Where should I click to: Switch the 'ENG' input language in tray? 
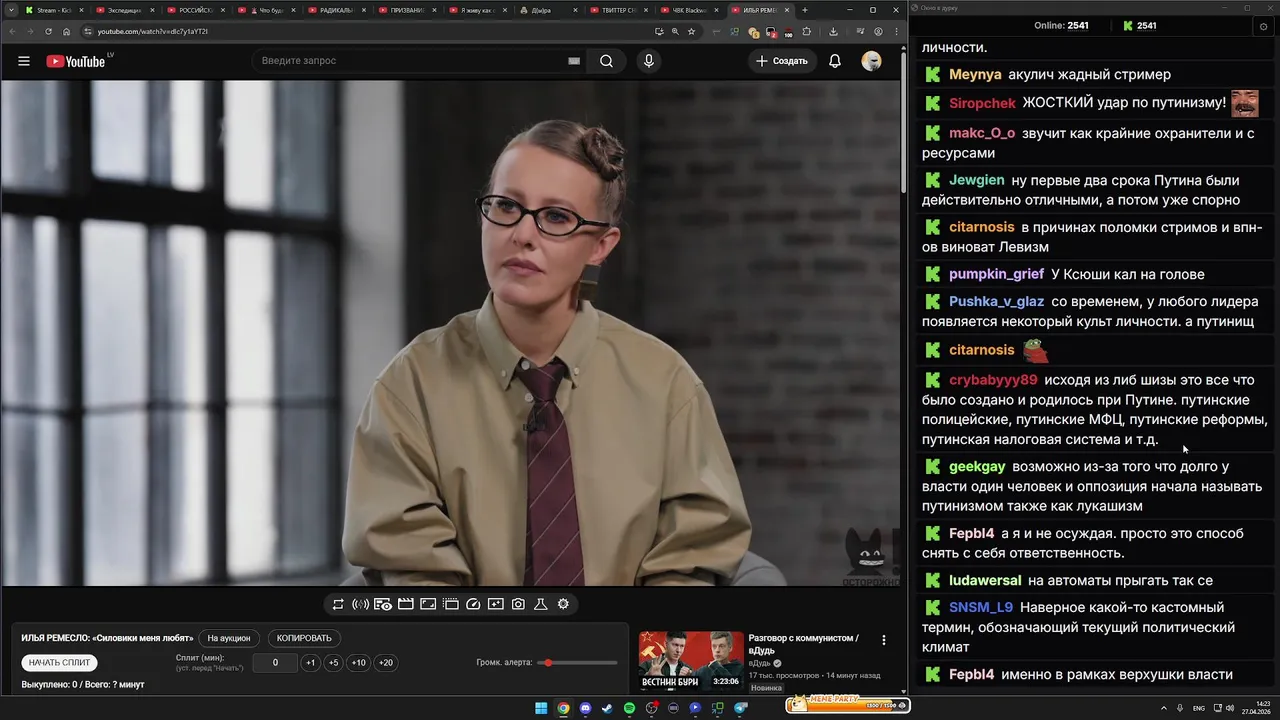1199,708
